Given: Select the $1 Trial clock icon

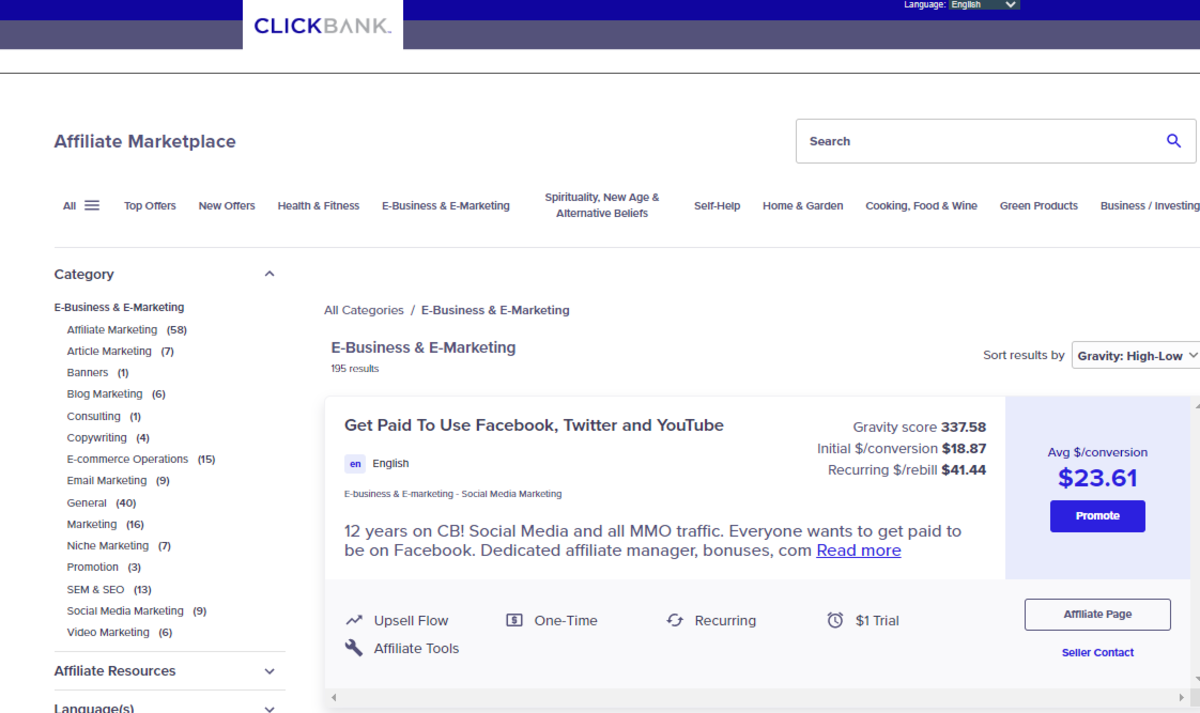Looking at the screenshot, I should [835, 620].
